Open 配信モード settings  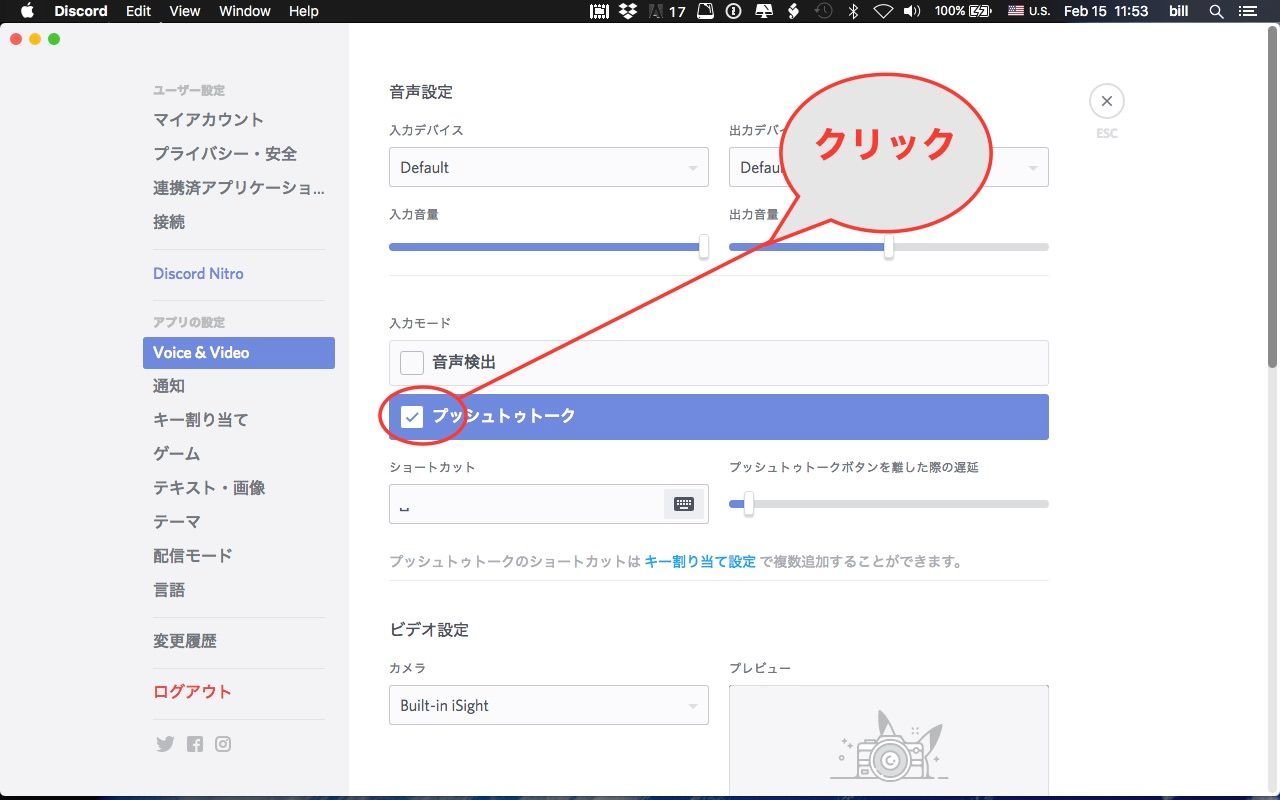point(193,556)
